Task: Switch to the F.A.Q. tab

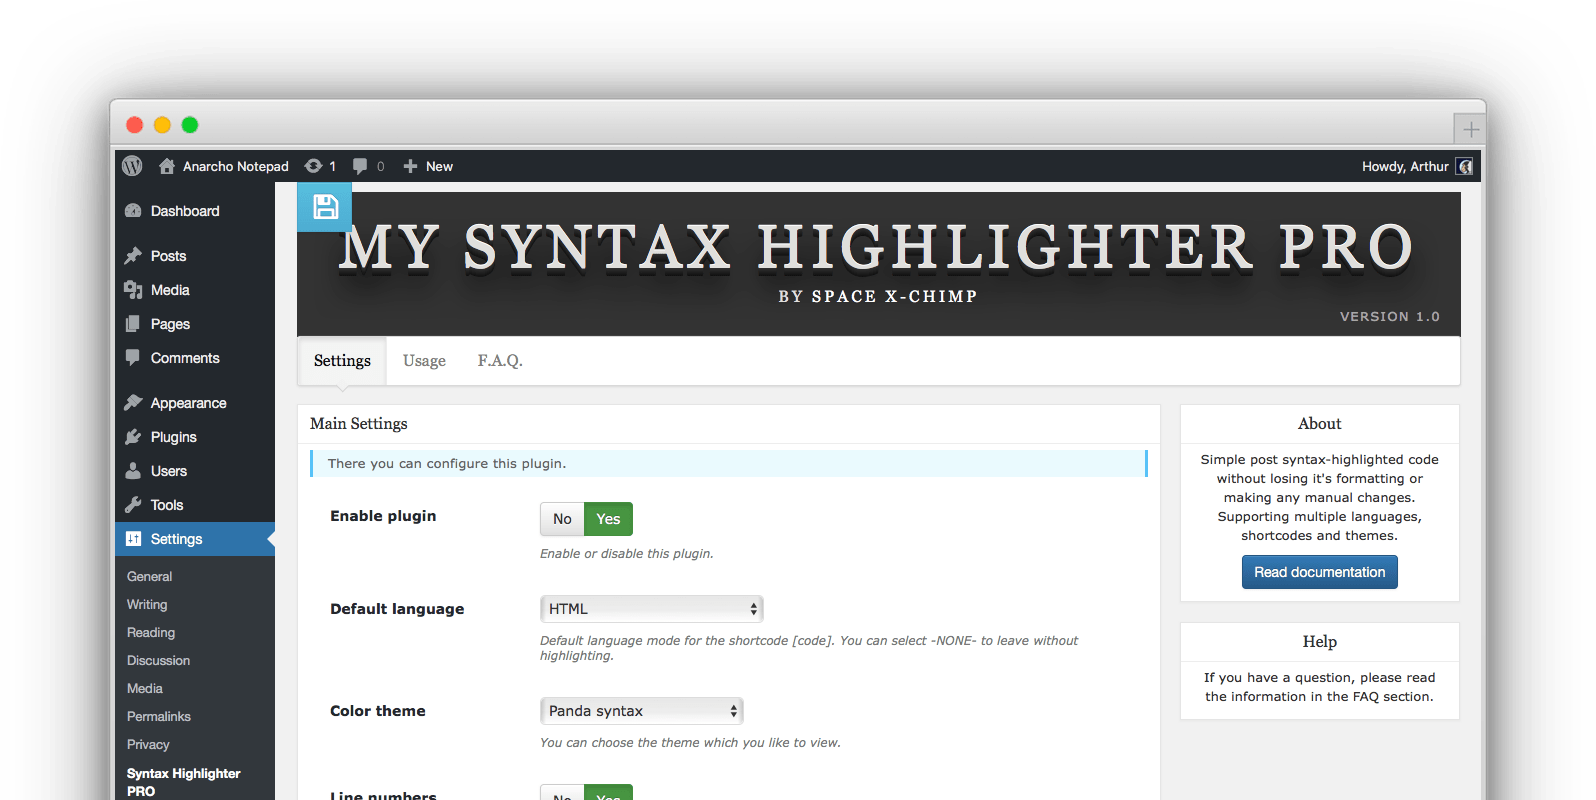Action: pos(500,361)
